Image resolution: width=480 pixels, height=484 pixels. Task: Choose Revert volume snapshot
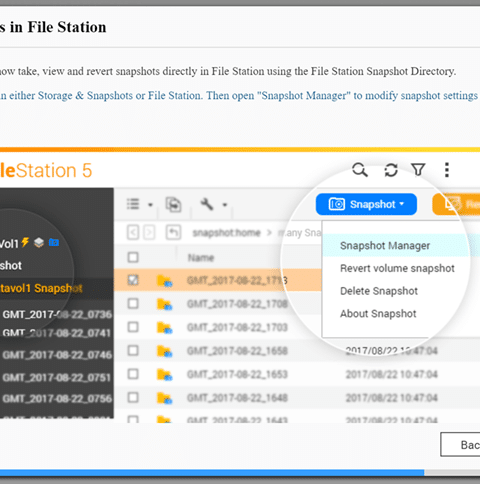[397, 268]
